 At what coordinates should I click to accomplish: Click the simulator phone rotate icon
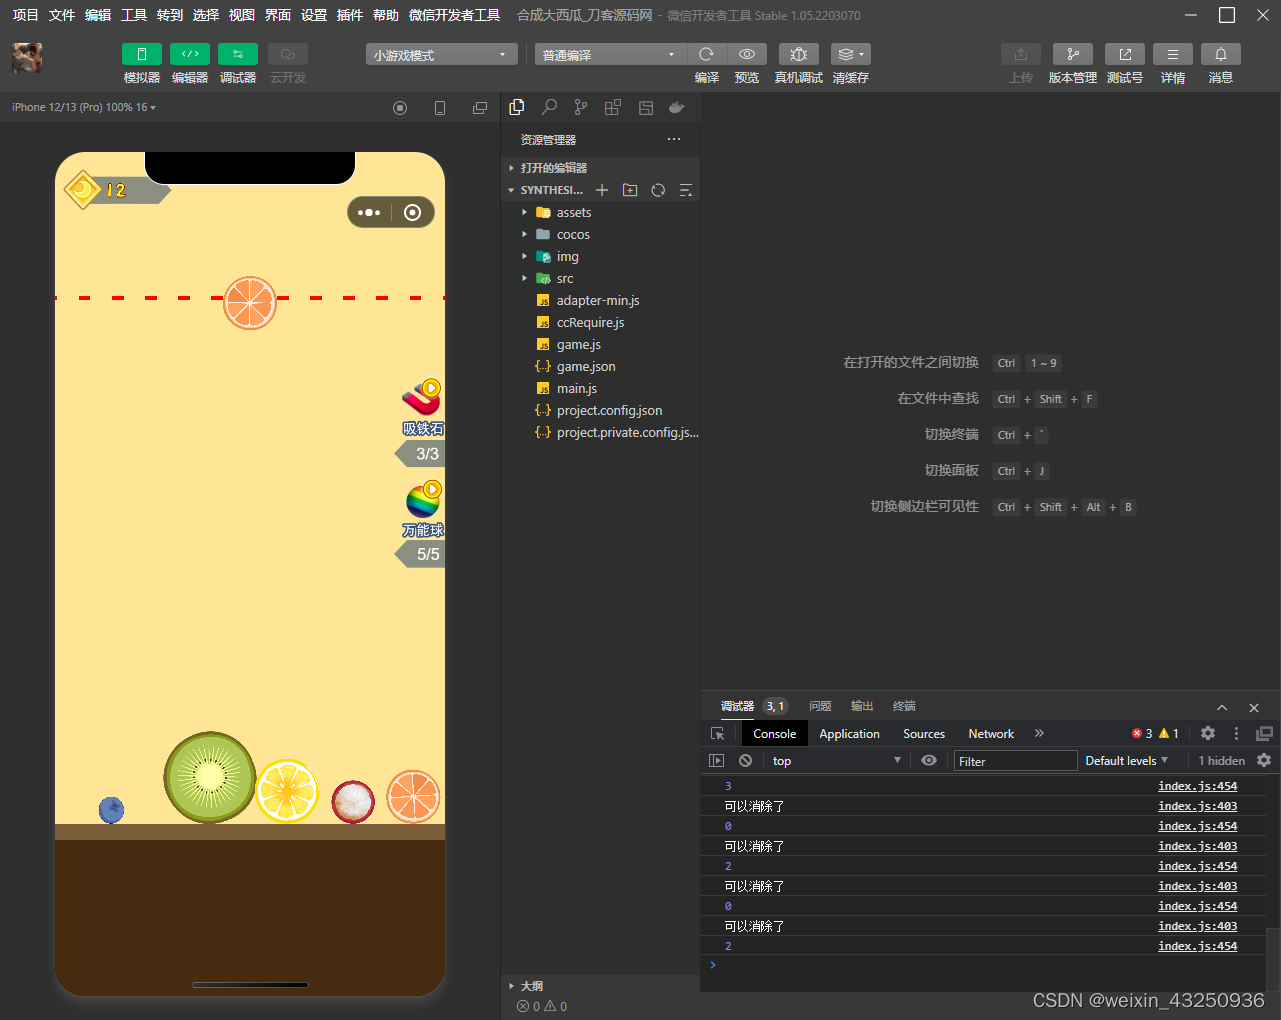(440, 108)
